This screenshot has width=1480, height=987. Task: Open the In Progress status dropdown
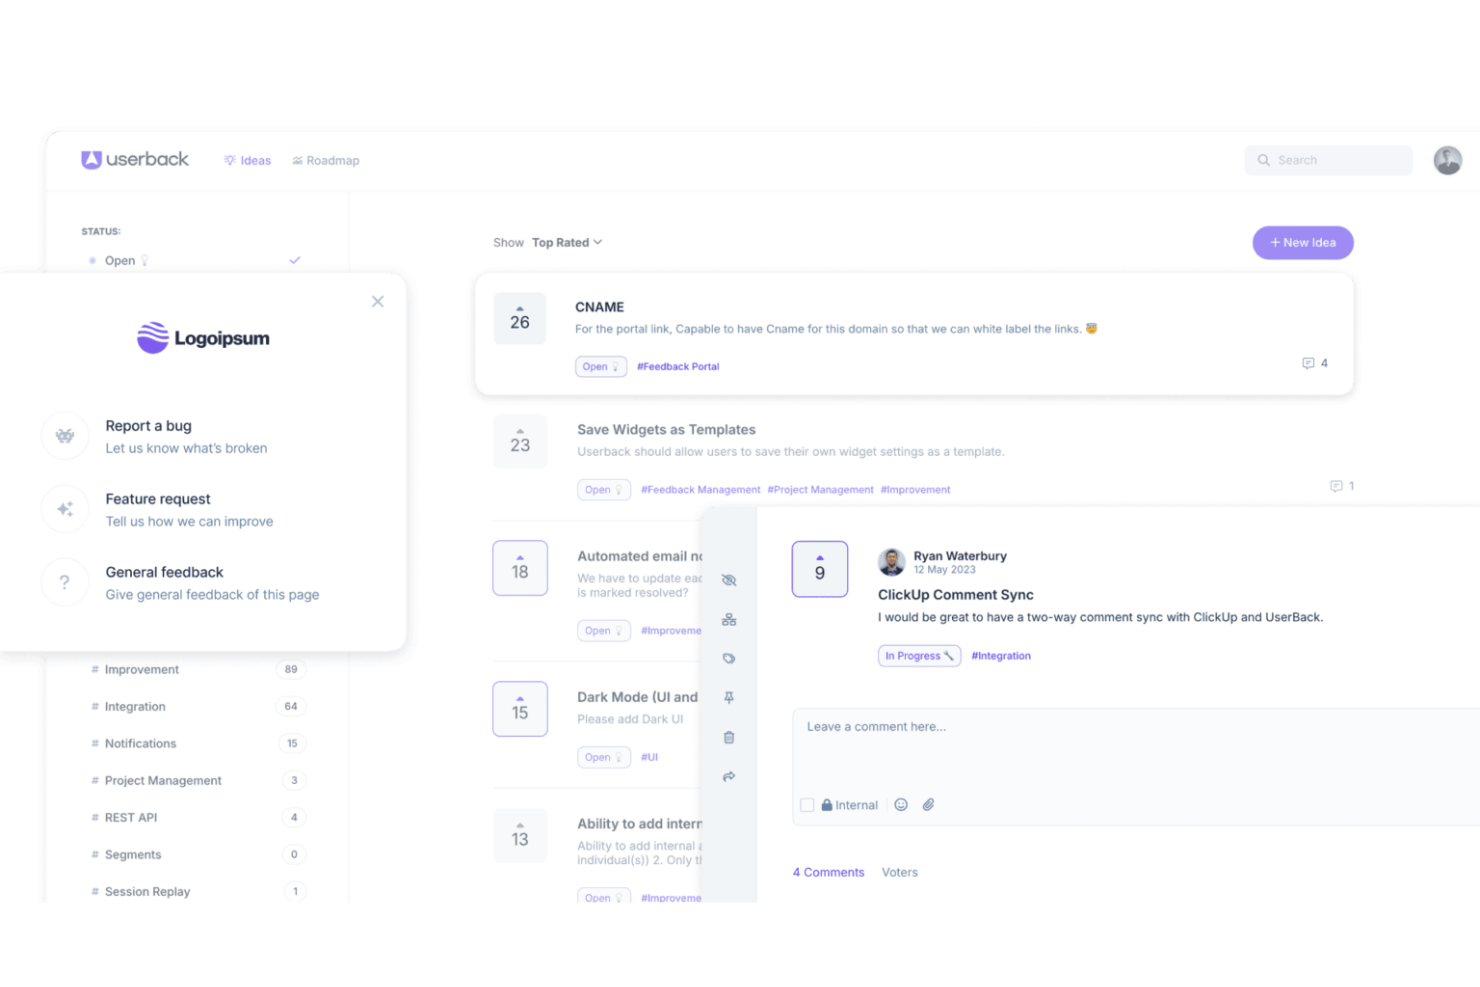click(919, 656)
